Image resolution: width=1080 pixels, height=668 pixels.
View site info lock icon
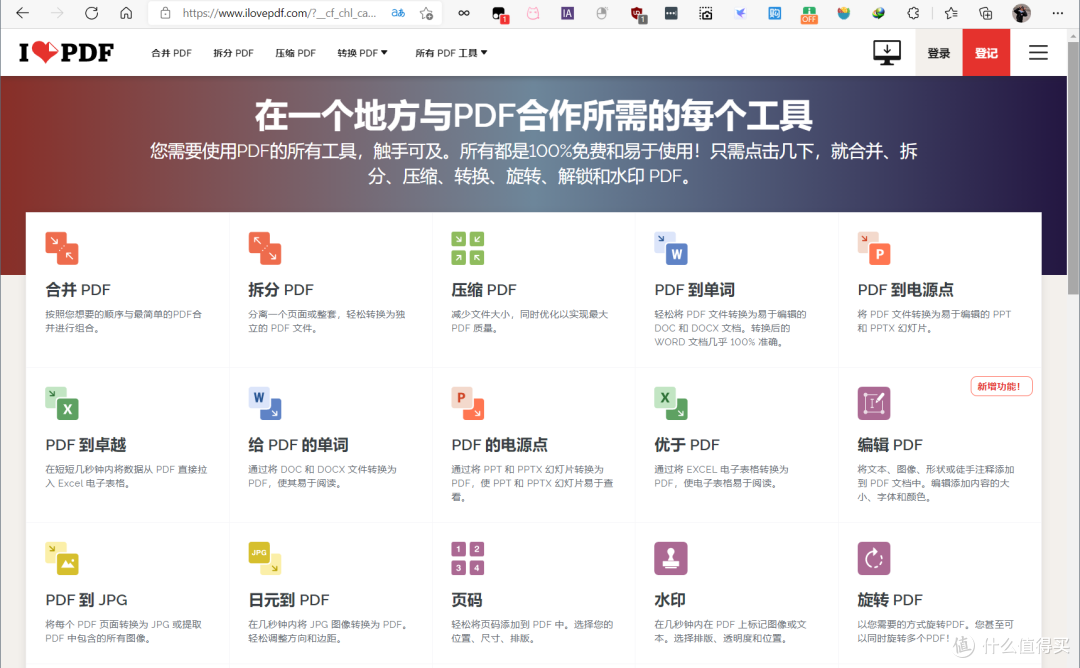click(x=165, y=13)
